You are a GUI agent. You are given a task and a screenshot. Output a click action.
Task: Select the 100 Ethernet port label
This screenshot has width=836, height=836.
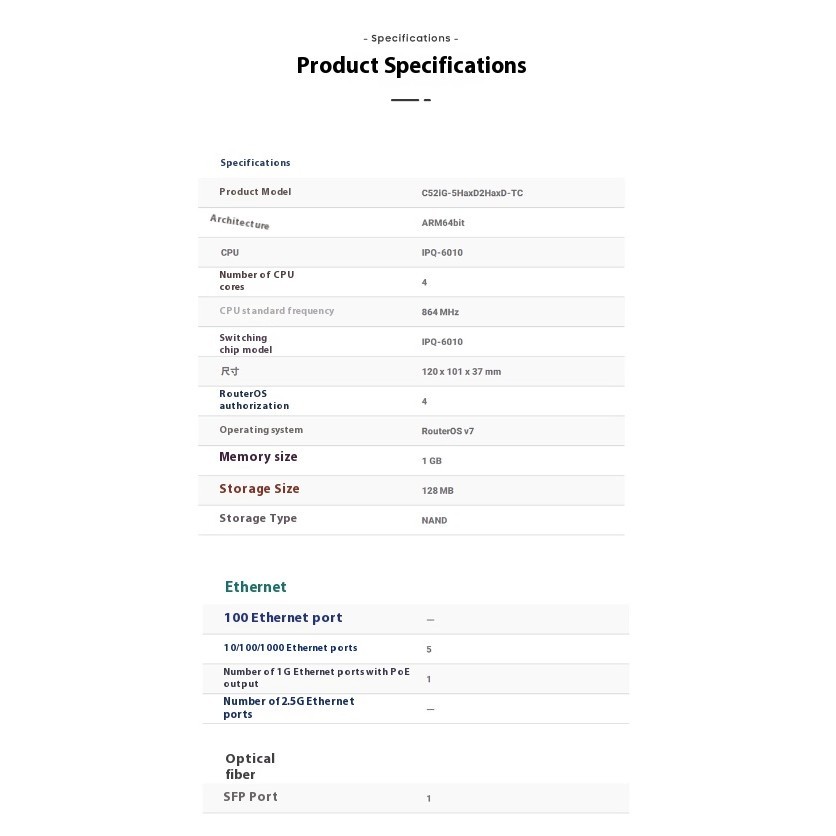coord(283,618)
